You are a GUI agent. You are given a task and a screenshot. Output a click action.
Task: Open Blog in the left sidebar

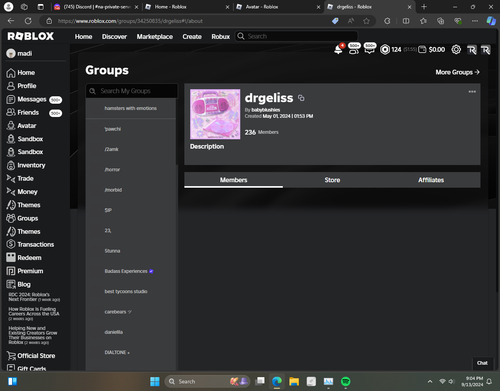click(19, 284)
